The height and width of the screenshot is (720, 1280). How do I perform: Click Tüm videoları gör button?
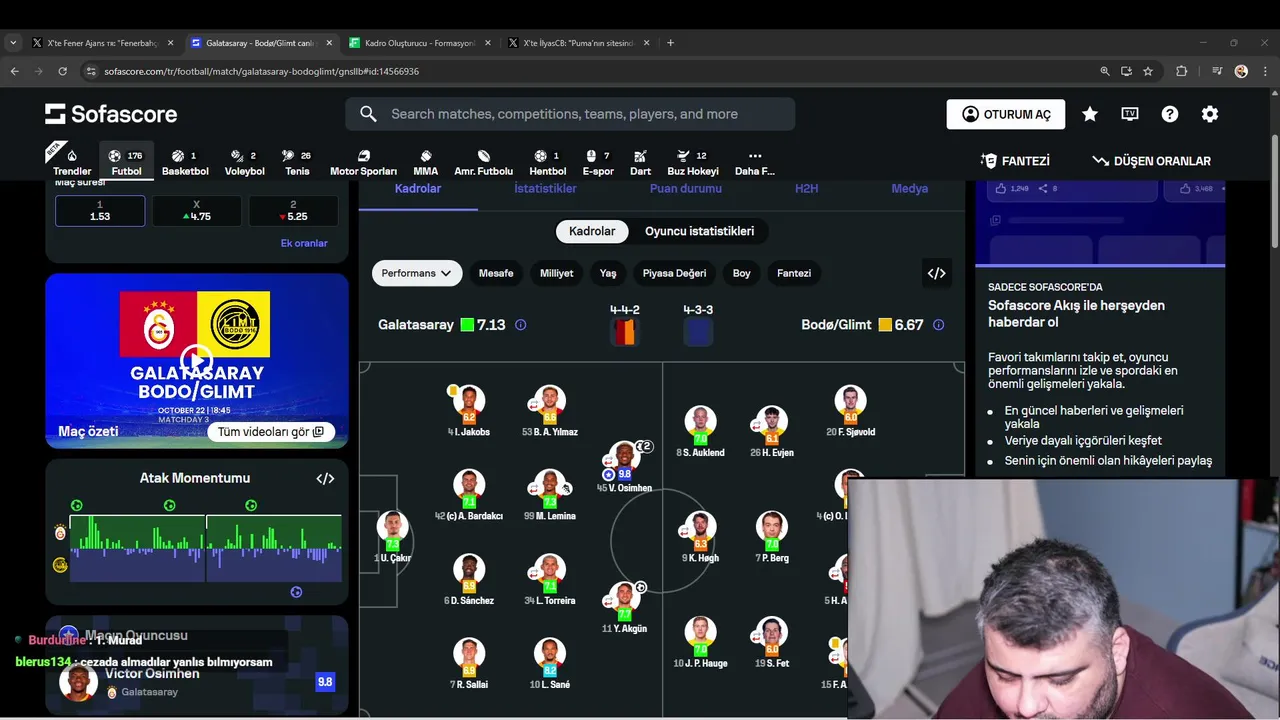[270, 432]
